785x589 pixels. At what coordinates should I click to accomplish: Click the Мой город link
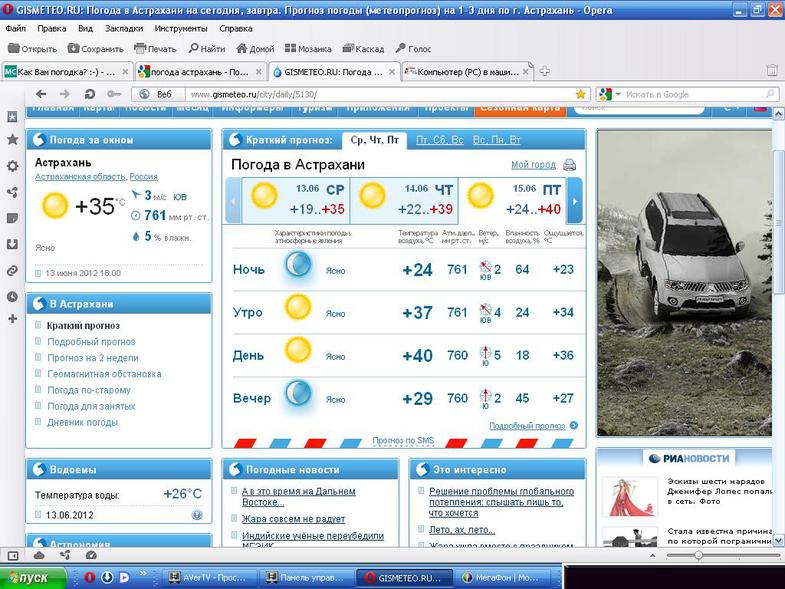click(x=533, y=165)
